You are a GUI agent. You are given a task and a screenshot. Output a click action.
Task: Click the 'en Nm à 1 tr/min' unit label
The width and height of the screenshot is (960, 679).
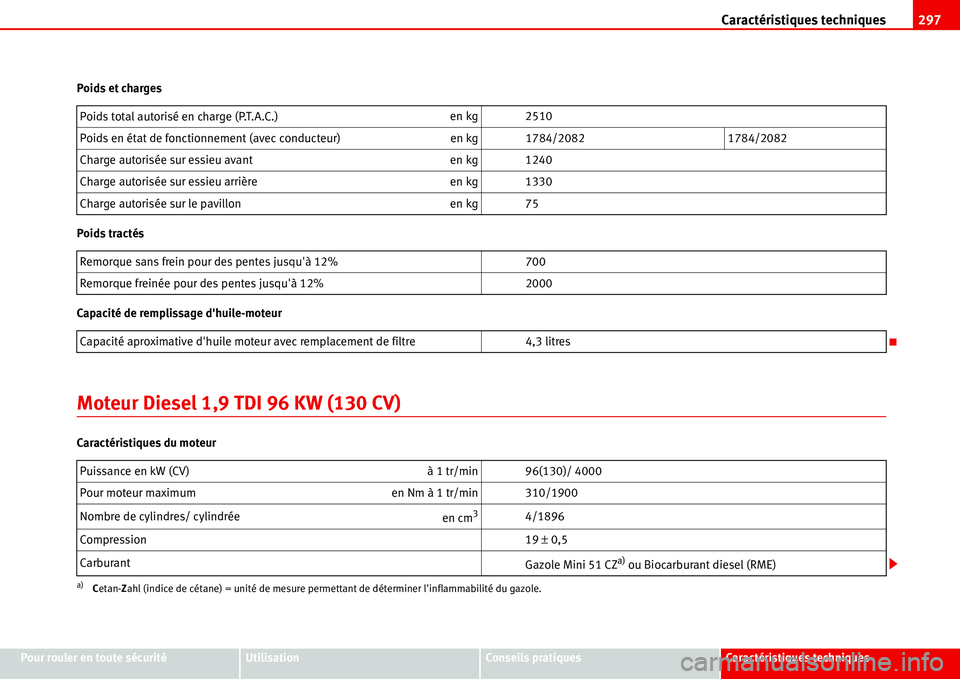click(435, 493)
